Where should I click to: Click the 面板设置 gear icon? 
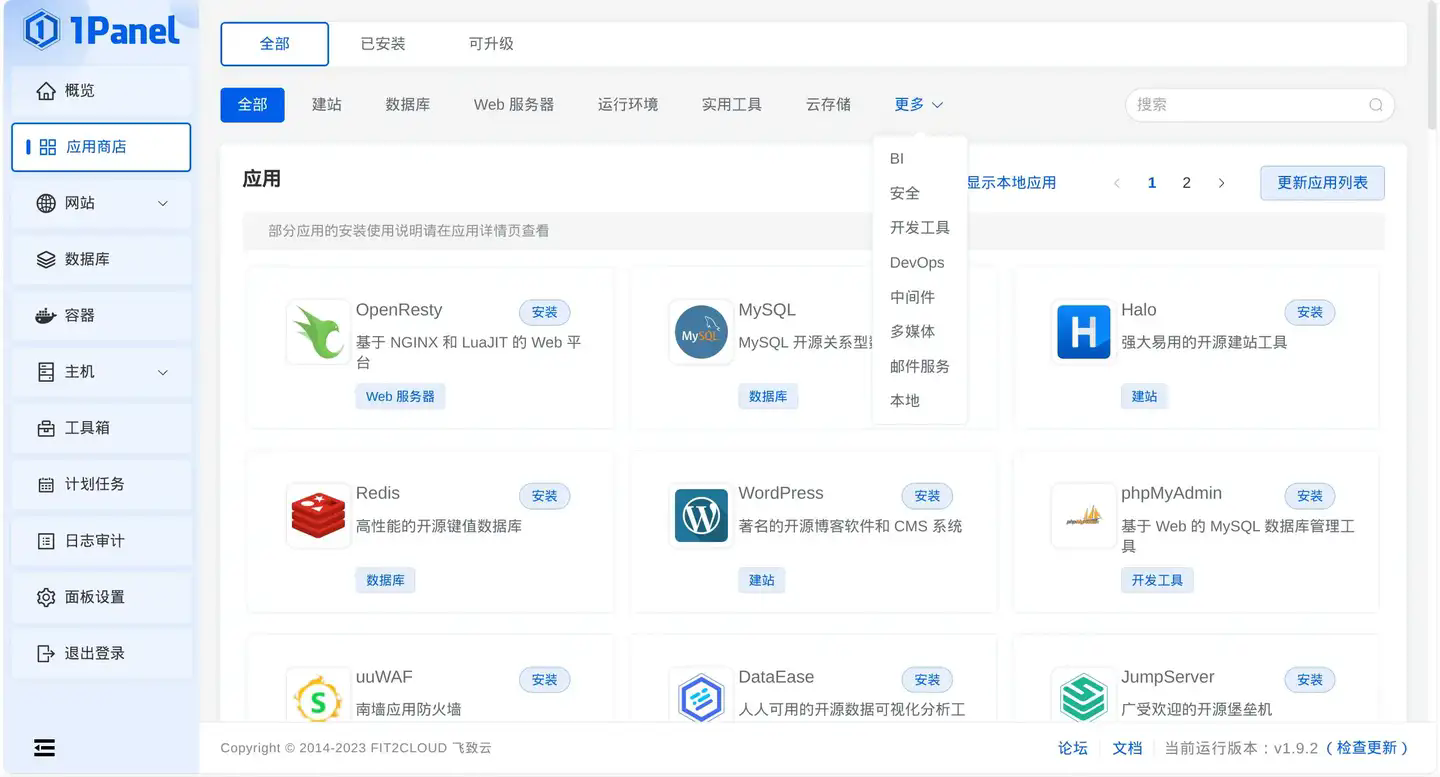point(46,597)
